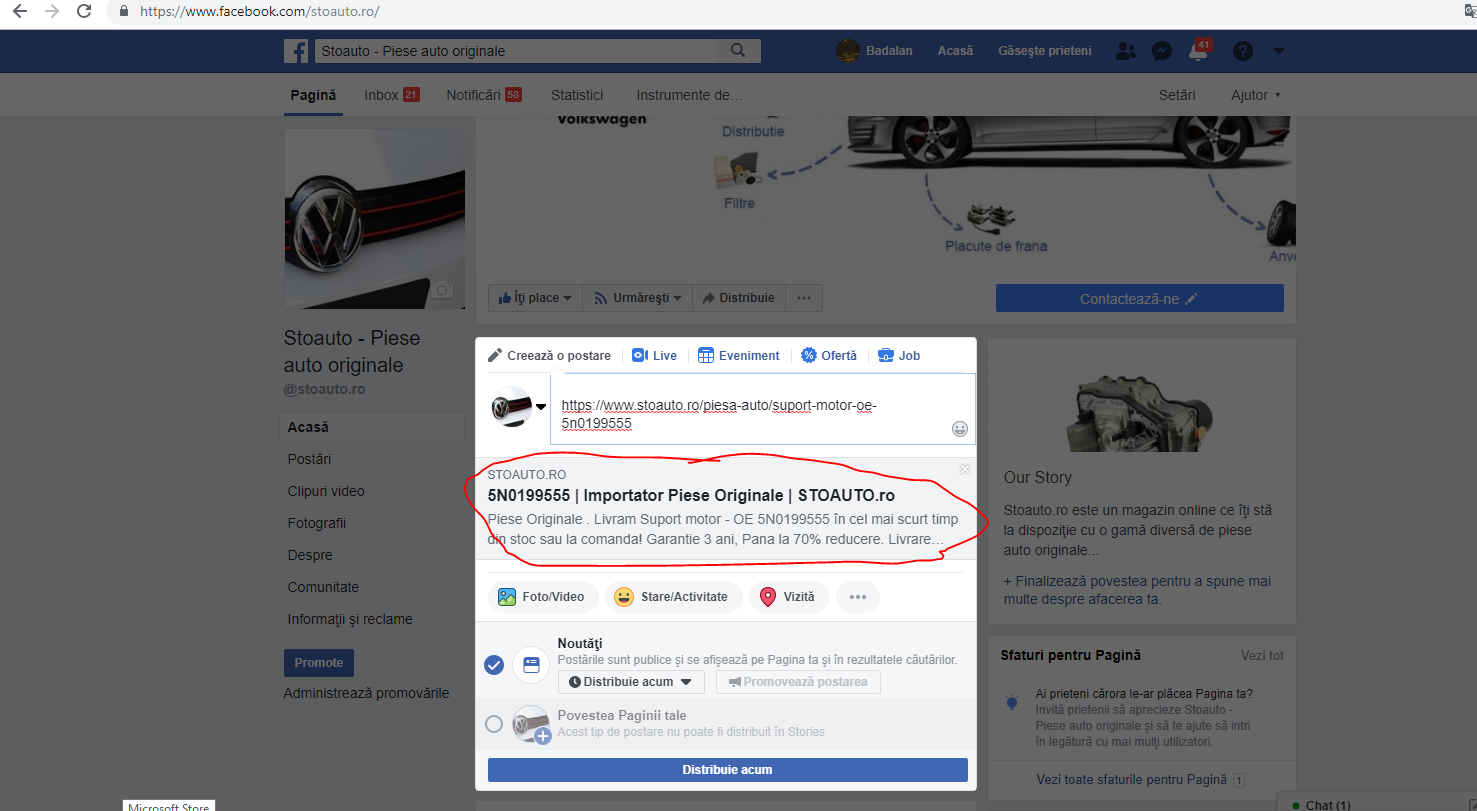Screen dimensions: 1477x811
Task: Click the blue Distribuie acum button
Action: pyautogui.click(x=728, y=770)
